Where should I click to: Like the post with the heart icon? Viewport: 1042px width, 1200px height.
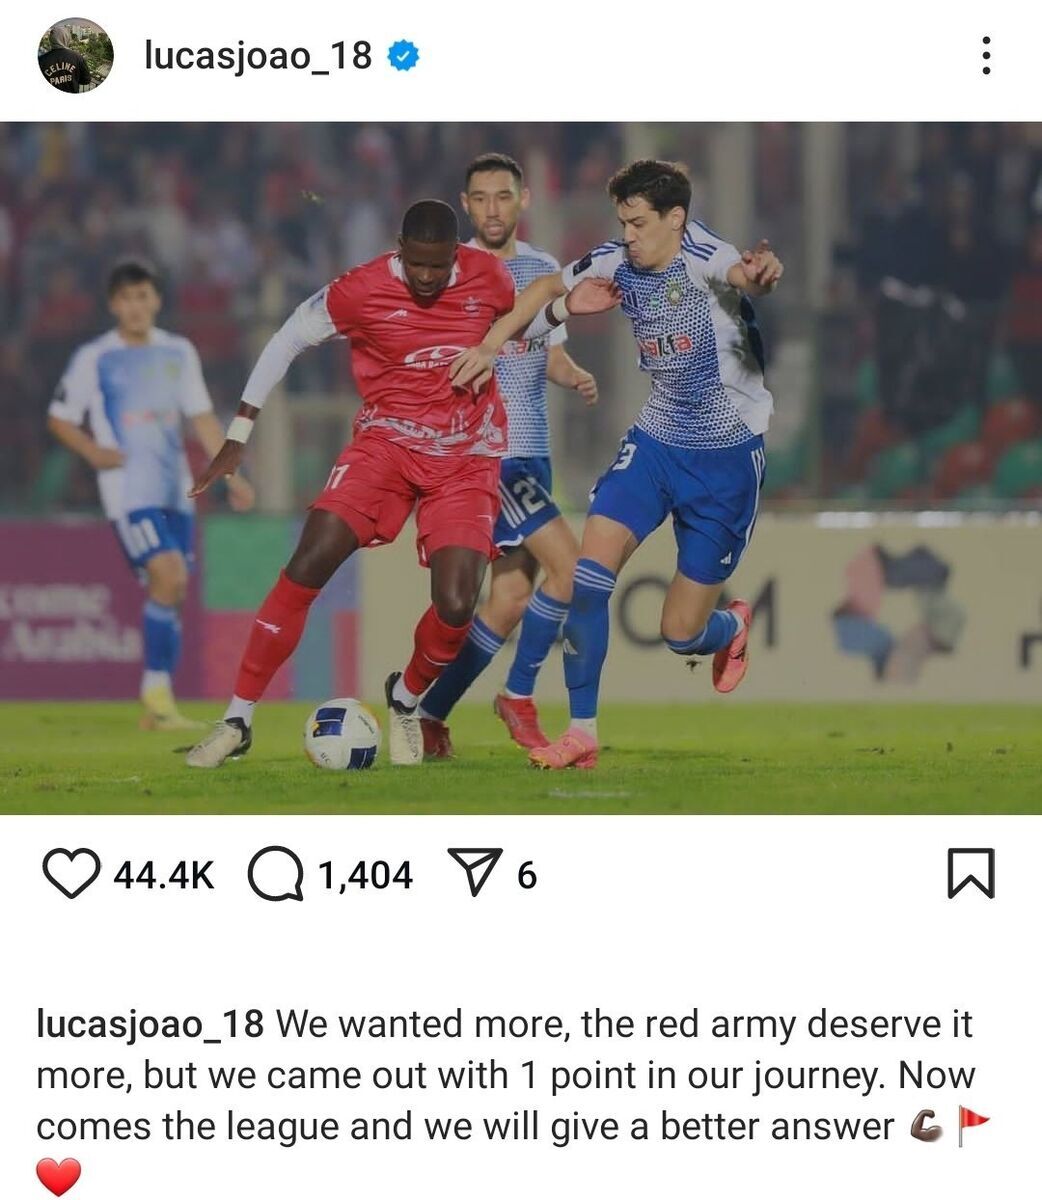pyautogui.click(x=72, y=874)
